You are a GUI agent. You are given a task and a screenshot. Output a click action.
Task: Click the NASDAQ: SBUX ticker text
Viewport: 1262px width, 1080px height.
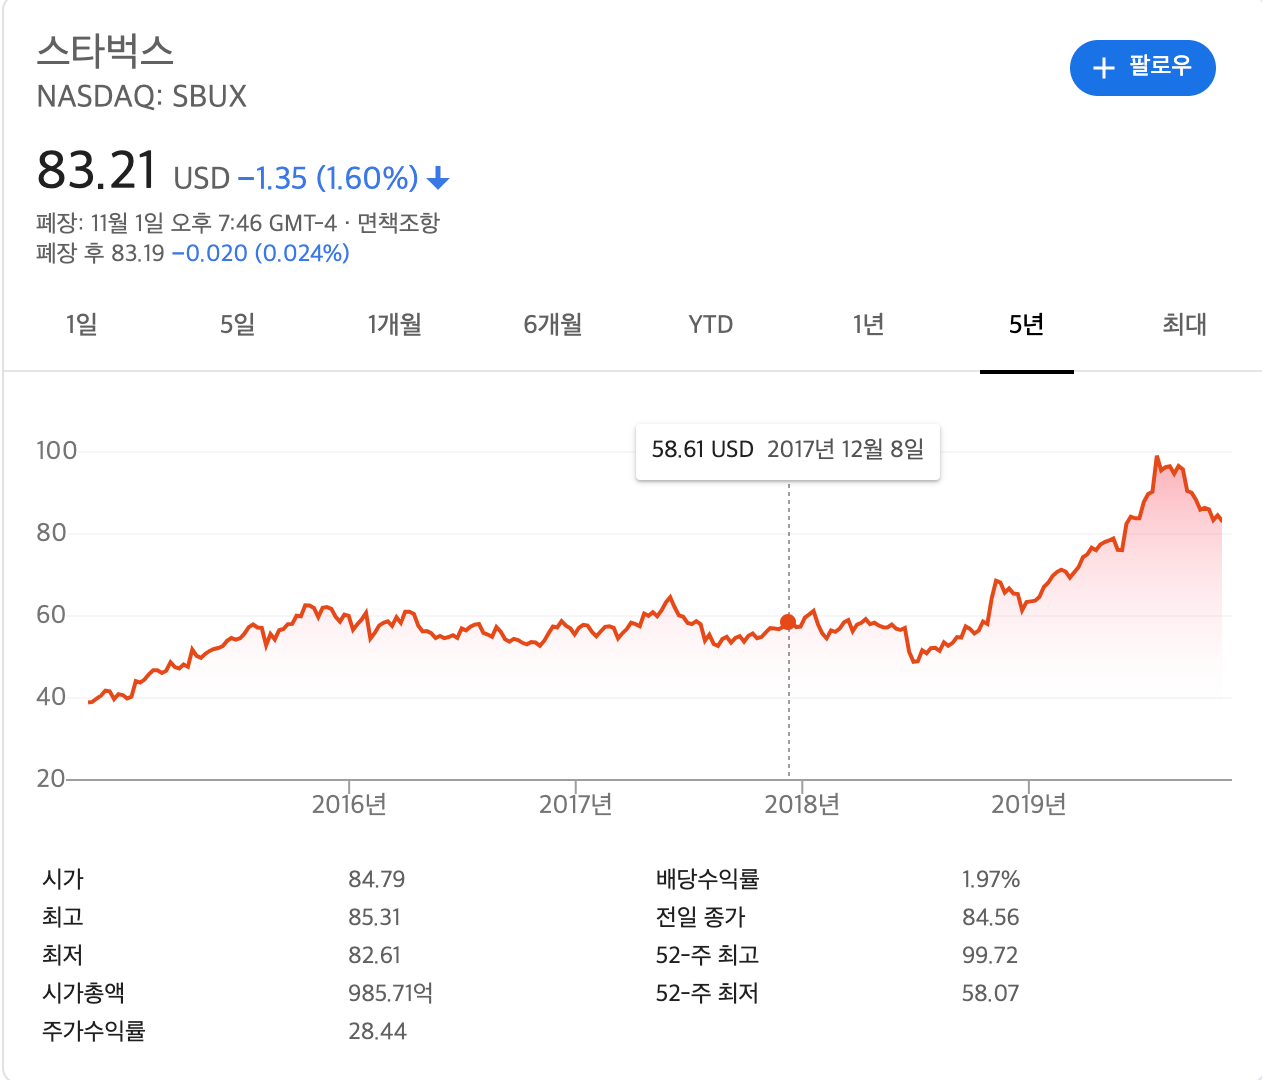pos(141,96)
